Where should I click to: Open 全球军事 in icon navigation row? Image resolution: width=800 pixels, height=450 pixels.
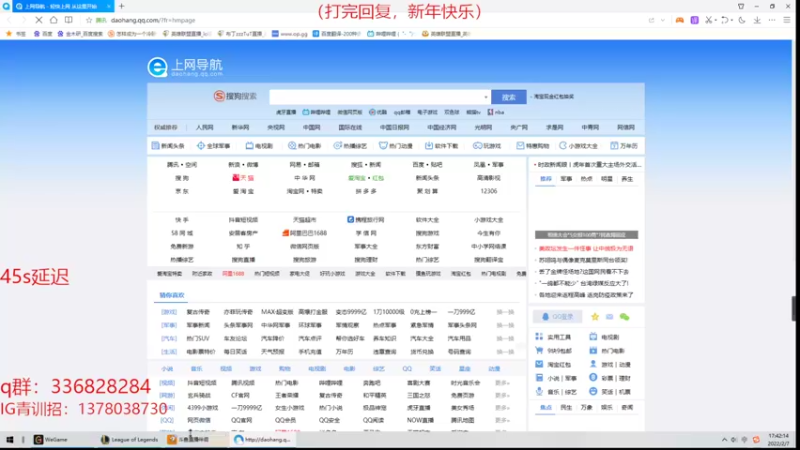coord(214,145)
